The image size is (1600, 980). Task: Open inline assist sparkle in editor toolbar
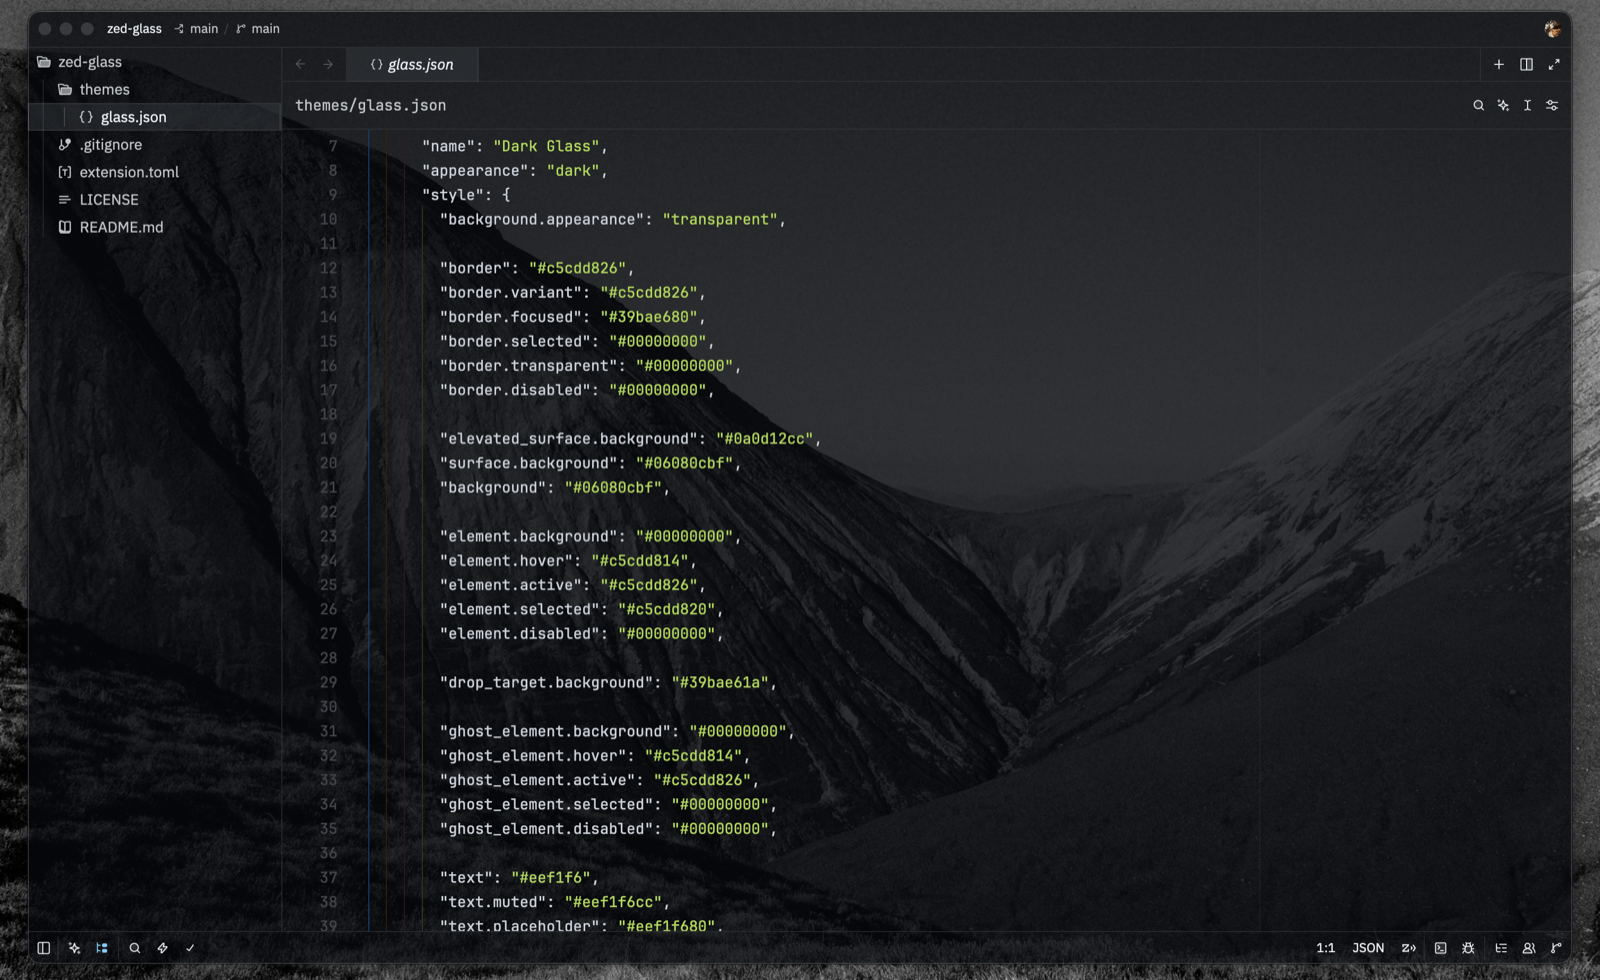[1503, 105]
